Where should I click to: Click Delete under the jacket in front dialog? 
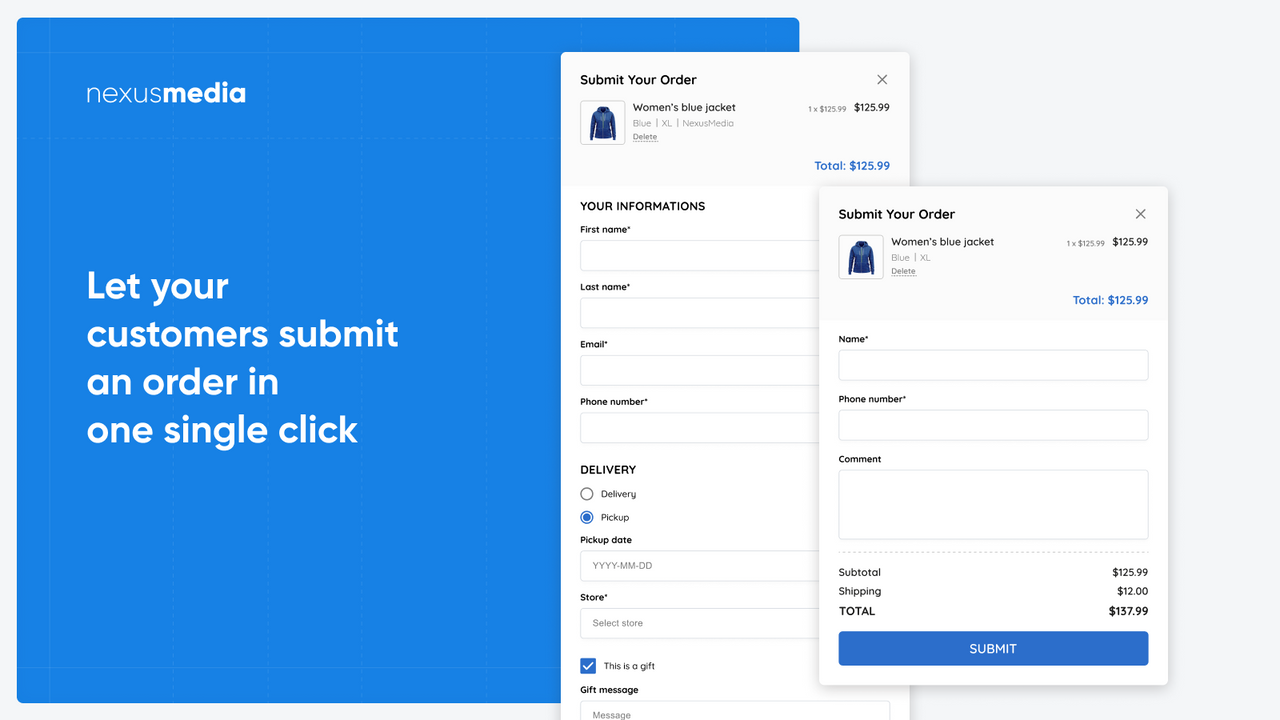(903, 270)
